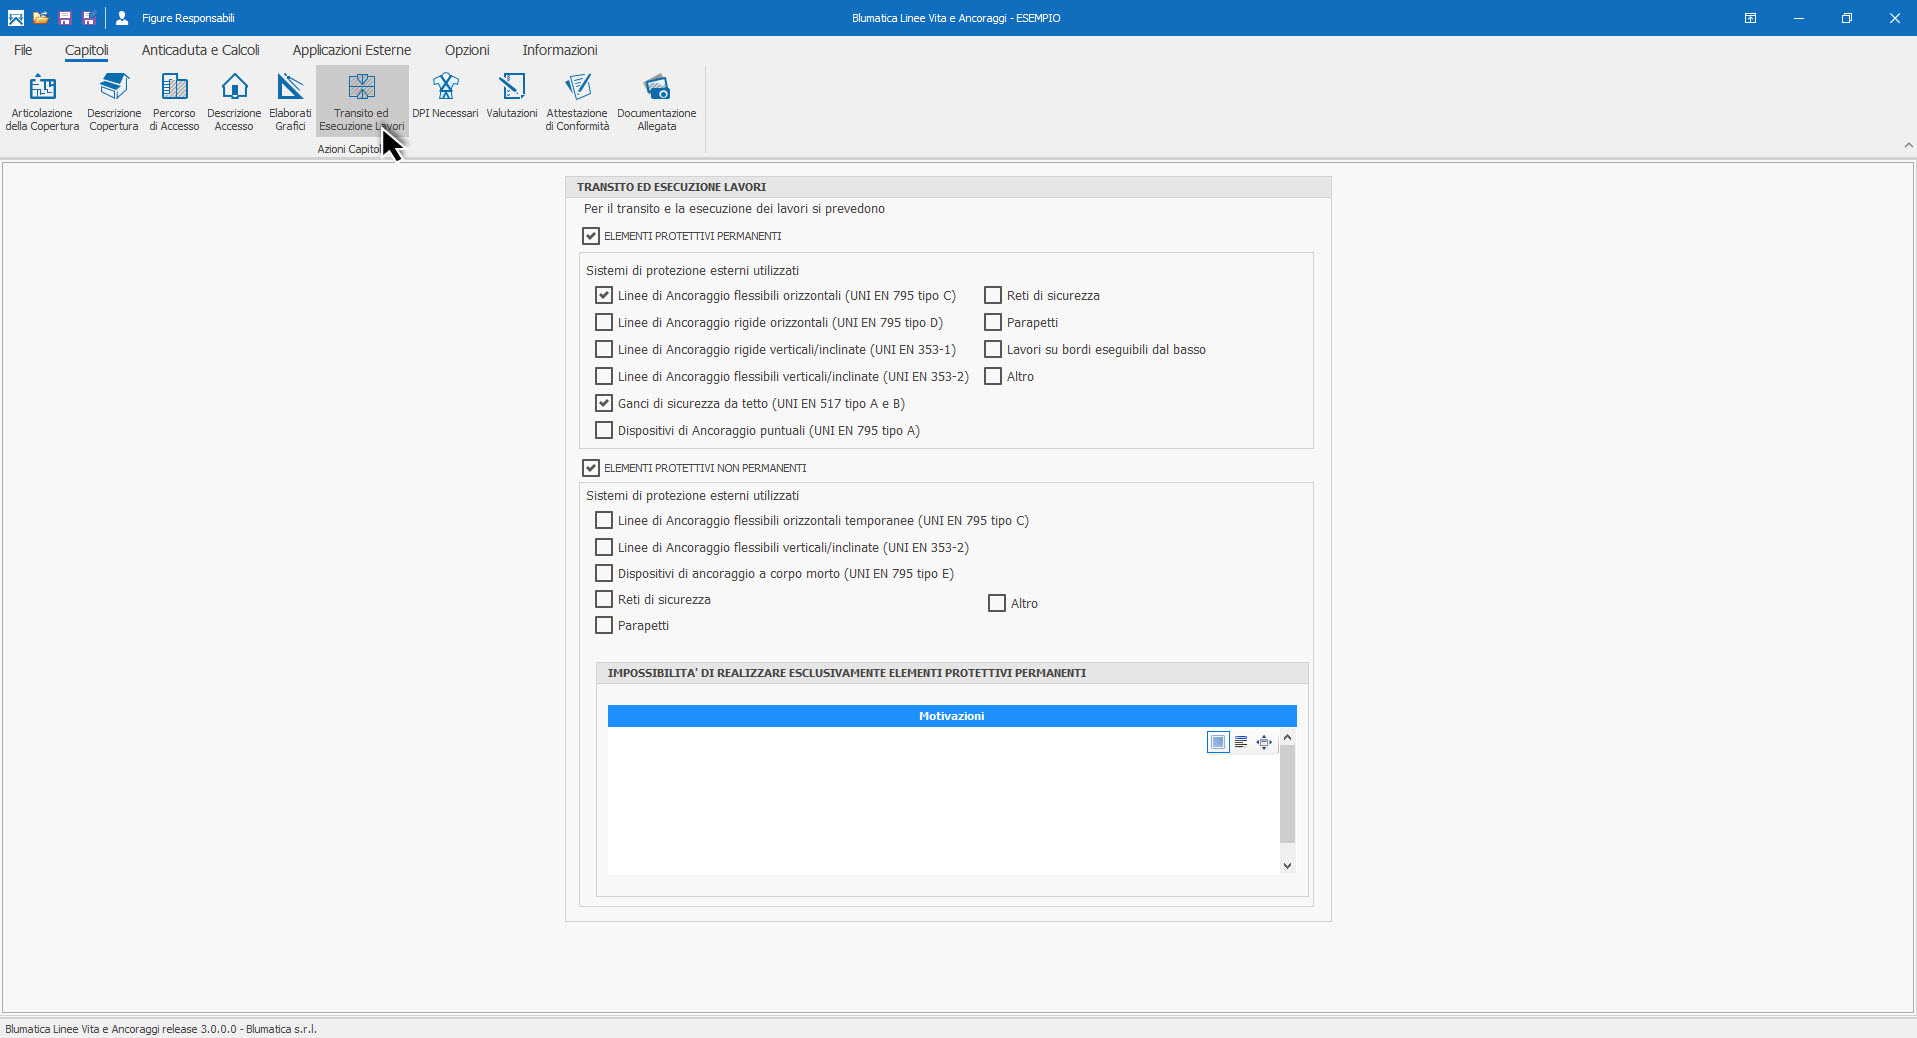Open Attestazione di Conformità chapter
The height and width of the screenshot is (1038, 1917).
coord(577,101)
